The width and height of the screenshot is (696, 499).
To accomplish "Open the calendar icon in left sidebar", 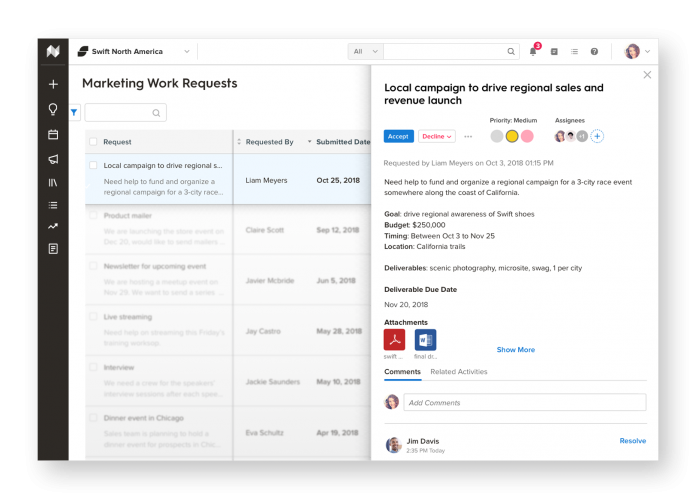I will (53, 134).
